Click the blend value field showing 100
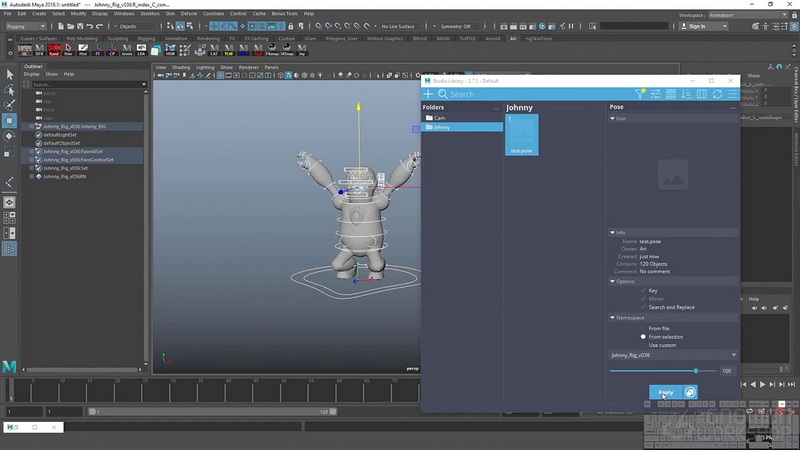This screenshot has height=450, width=800. pos(727,371)
